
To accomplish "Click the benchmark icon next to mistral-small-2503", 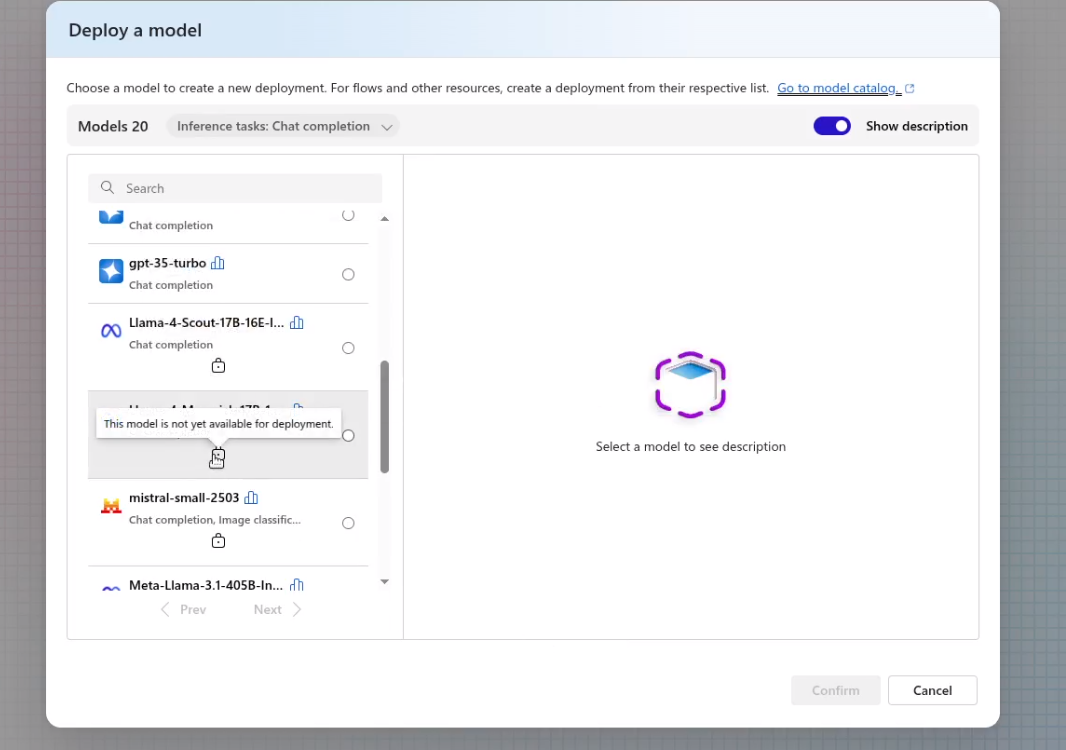I will click(251, 498).
